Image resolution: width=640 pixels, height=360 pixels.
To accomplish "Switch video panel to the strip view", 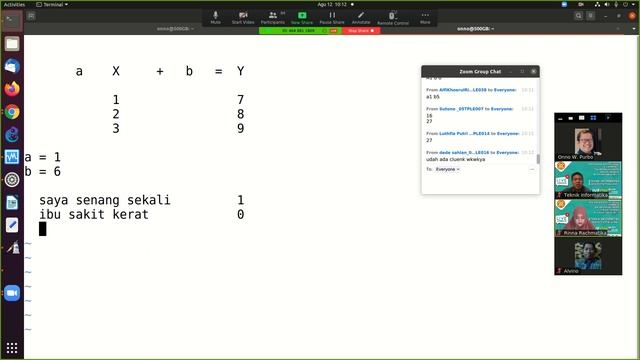I will 582,118.
